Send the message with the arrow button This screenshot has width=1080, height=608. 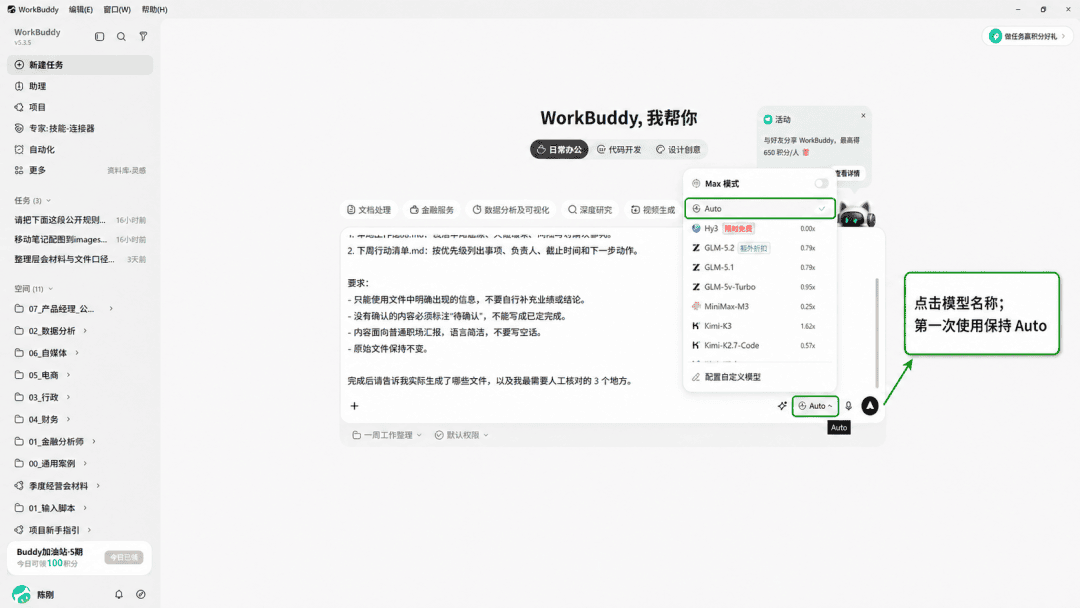point(870,406)
